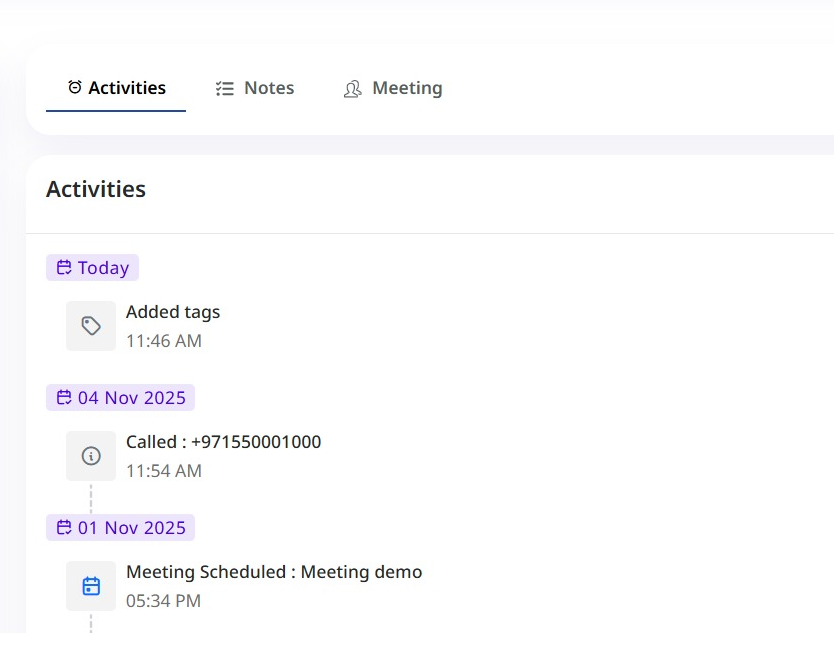Screen dimensions: 834x662
Task: Click the people icon beside Meeting
Action: (x=352, y=89)
